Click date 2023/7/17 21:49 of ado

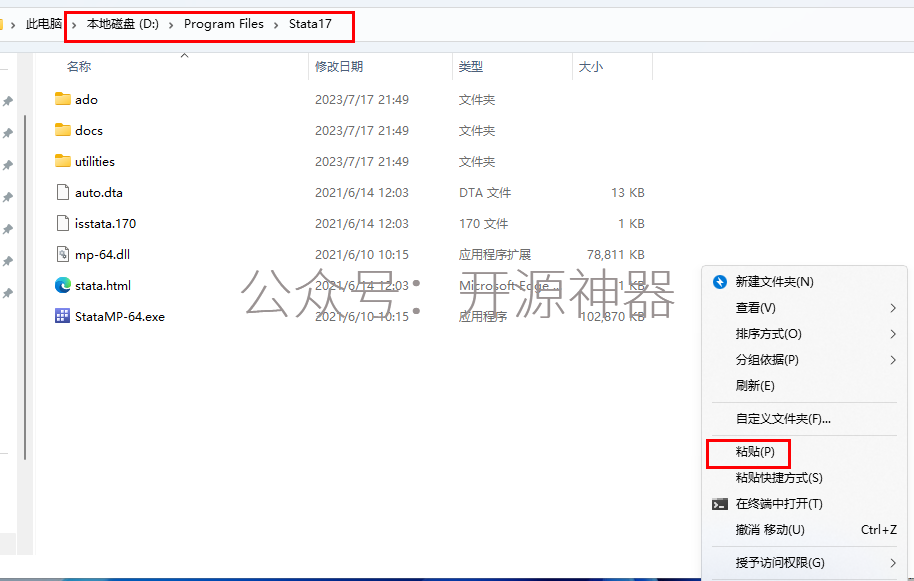(x=362, y=100)
